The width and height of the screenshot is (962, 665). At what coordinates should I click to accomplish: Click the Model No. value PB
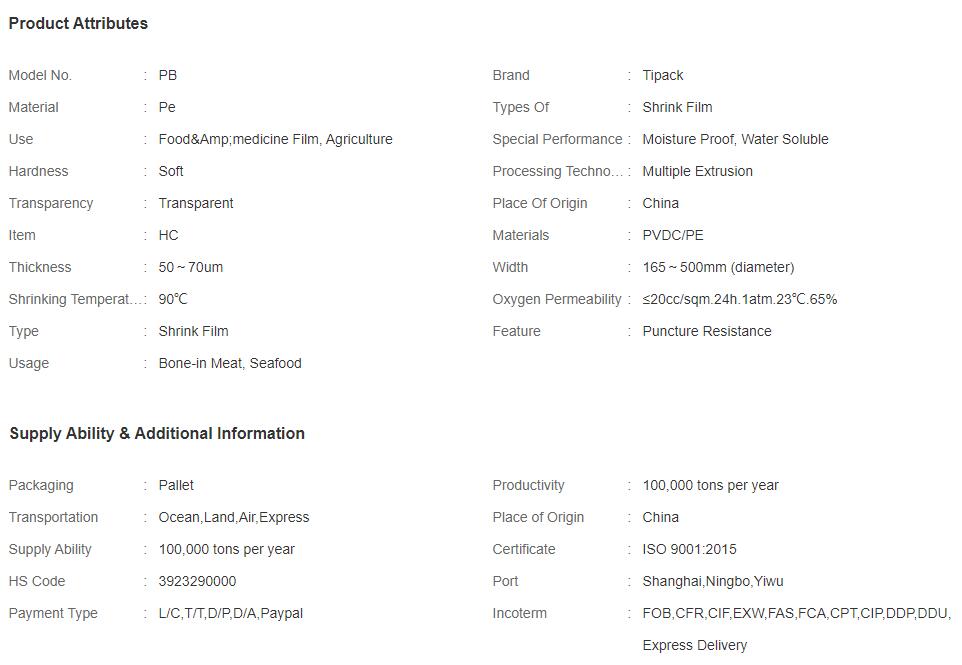coord(167,75)
